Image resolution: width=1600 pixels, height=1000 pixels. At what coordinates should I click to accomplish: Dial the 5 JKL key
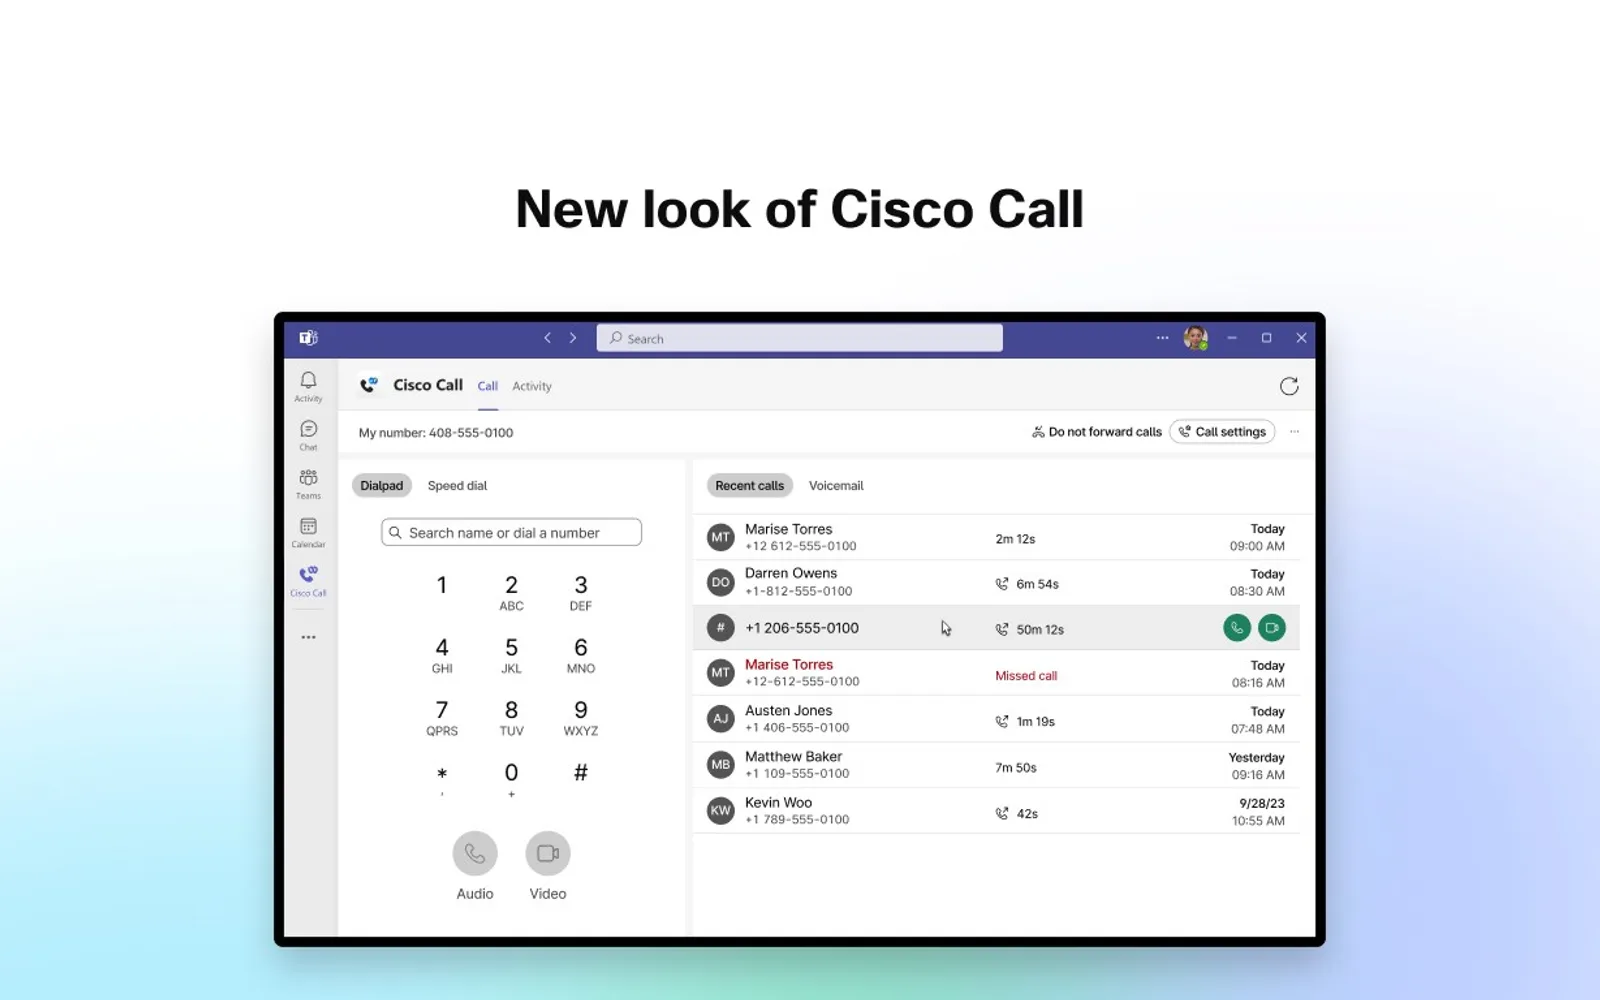pyautogui.click(x=511, y=655)
